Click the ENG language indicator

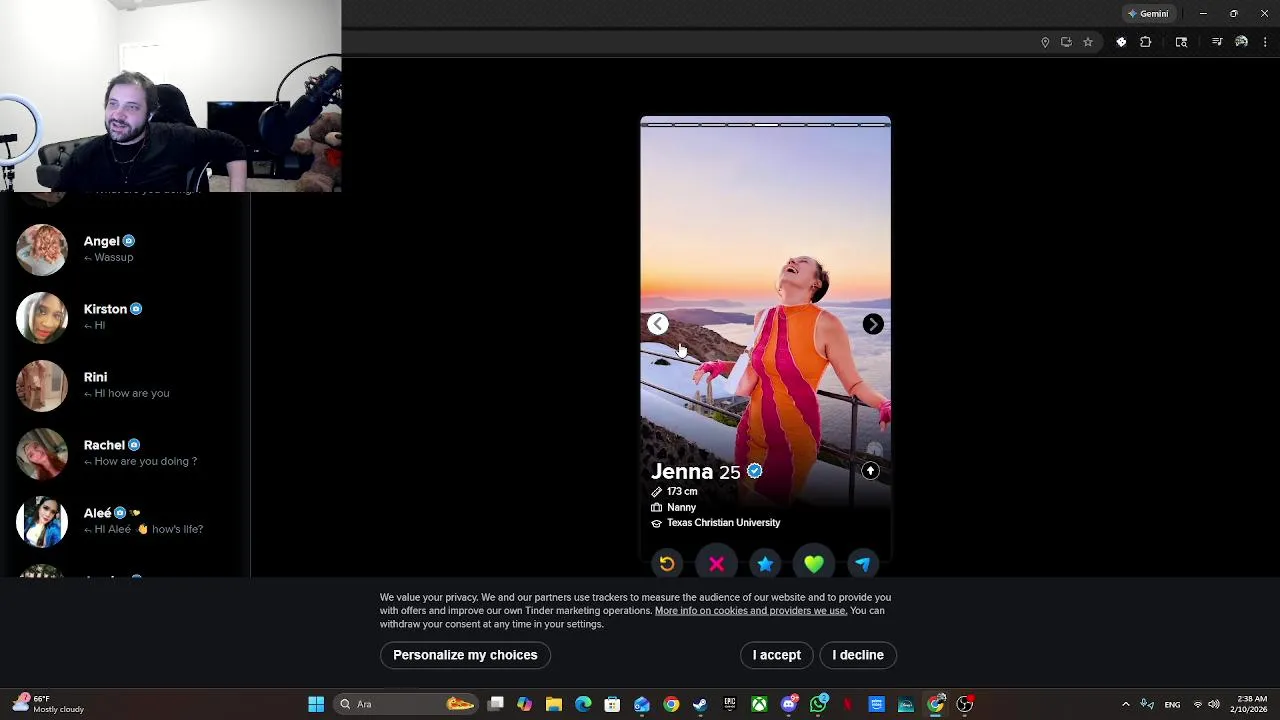(x=1172, y=704)
